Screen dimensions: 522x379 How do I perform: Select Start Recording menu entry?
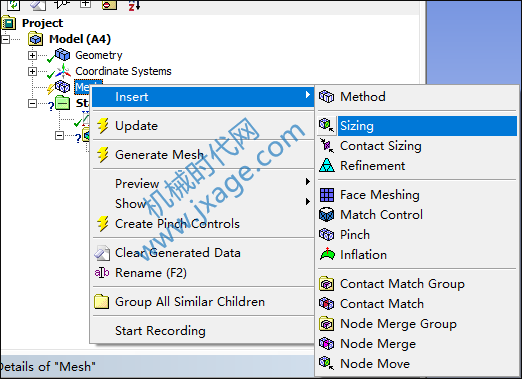coord(203,331)
